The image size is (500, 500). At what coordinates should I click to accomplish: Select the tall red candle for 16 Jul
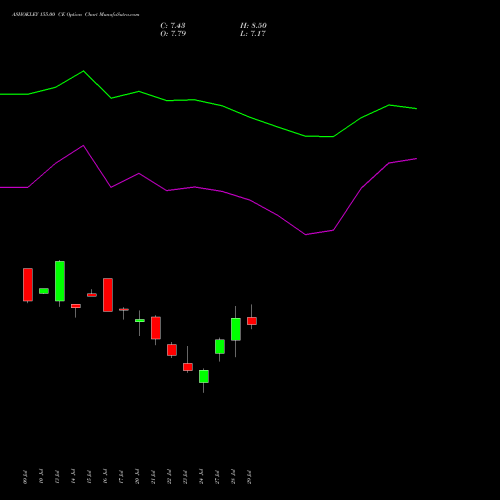(108, 295)
